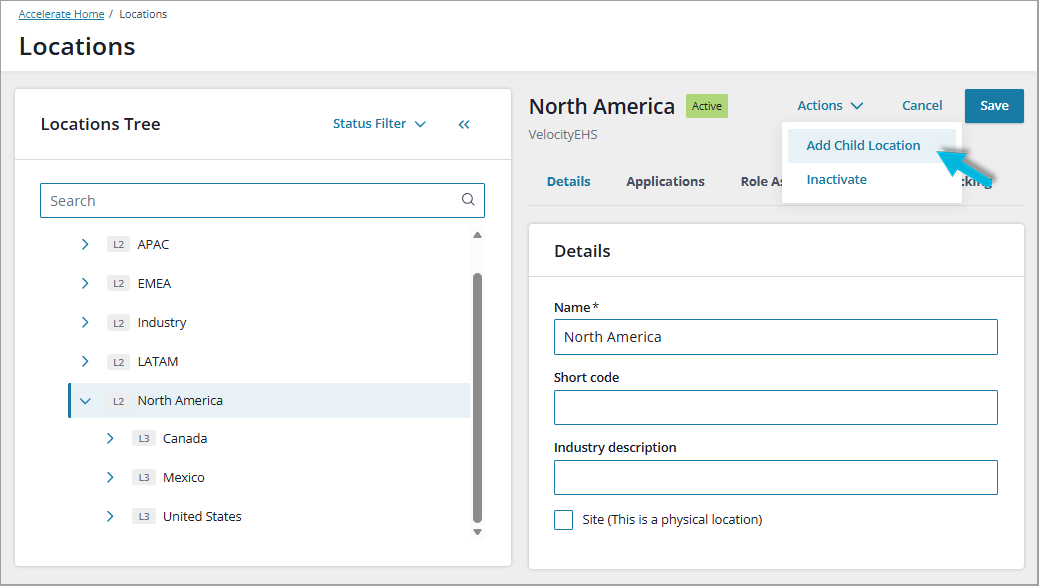The height and width of the screenshot is (586, 1039).
Task: Collapse the North America tree node
Action: click(x=85, y=400)
